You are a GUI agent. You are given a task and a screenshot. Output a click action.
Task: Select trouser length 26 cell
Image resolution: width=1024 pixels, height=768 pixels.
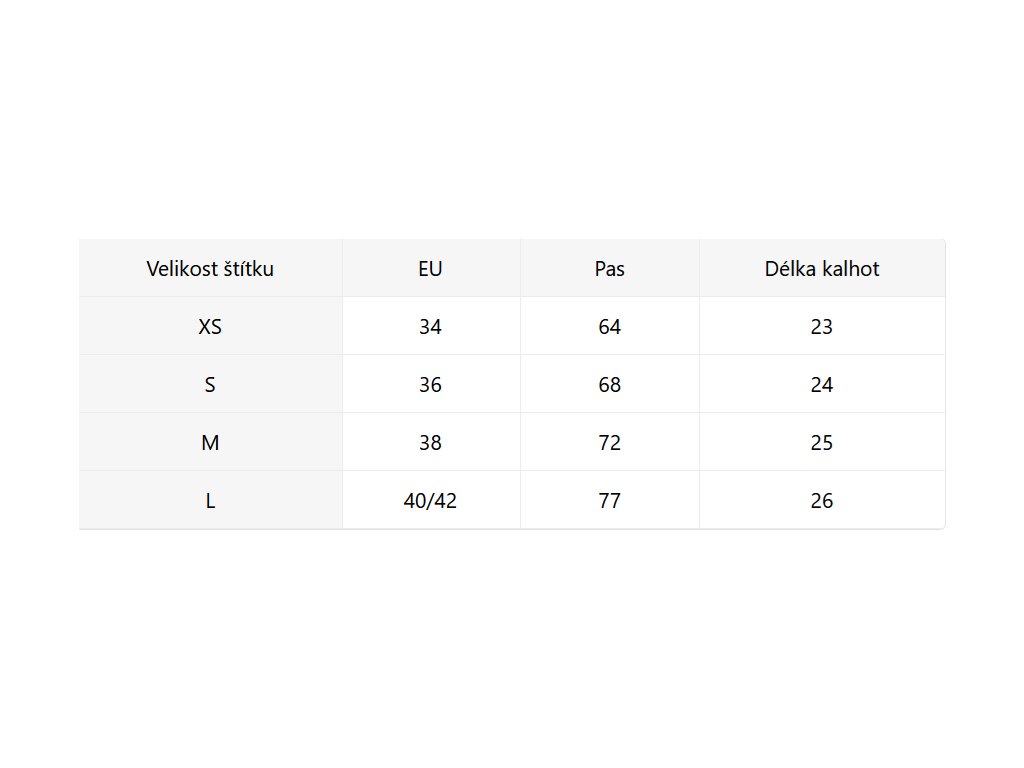coord(821,501)
